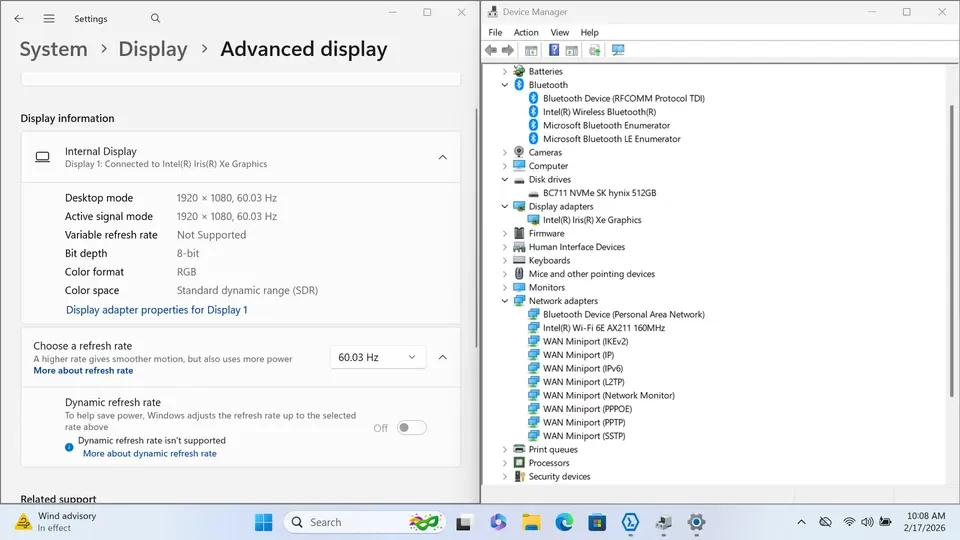Open the More about refresh rate link

[83, 371]
